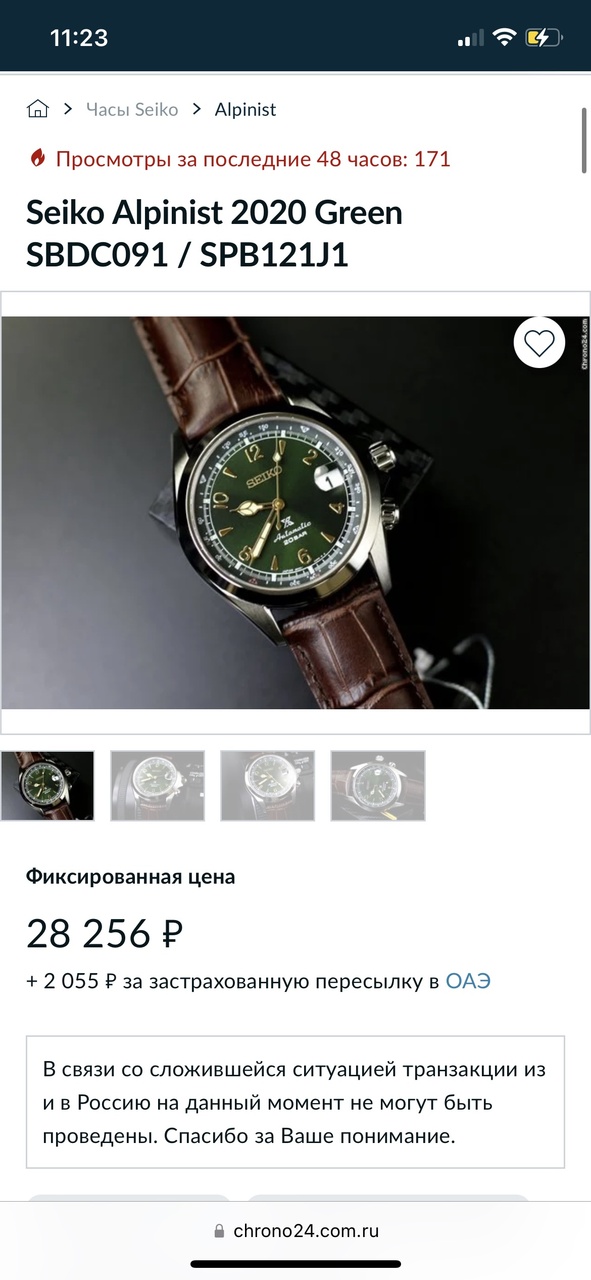Tap the page scrollbar on right edge
The height and width of the screenshot is (1280, 591).
click(584, 141)
